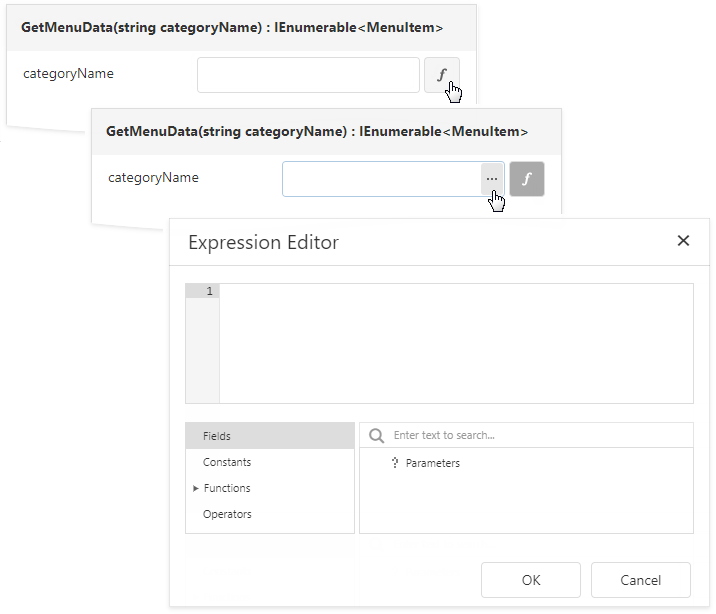716x614 pixels.
Task: Click the question mark icon beside Parameters
Action: (x=395, y=463)
